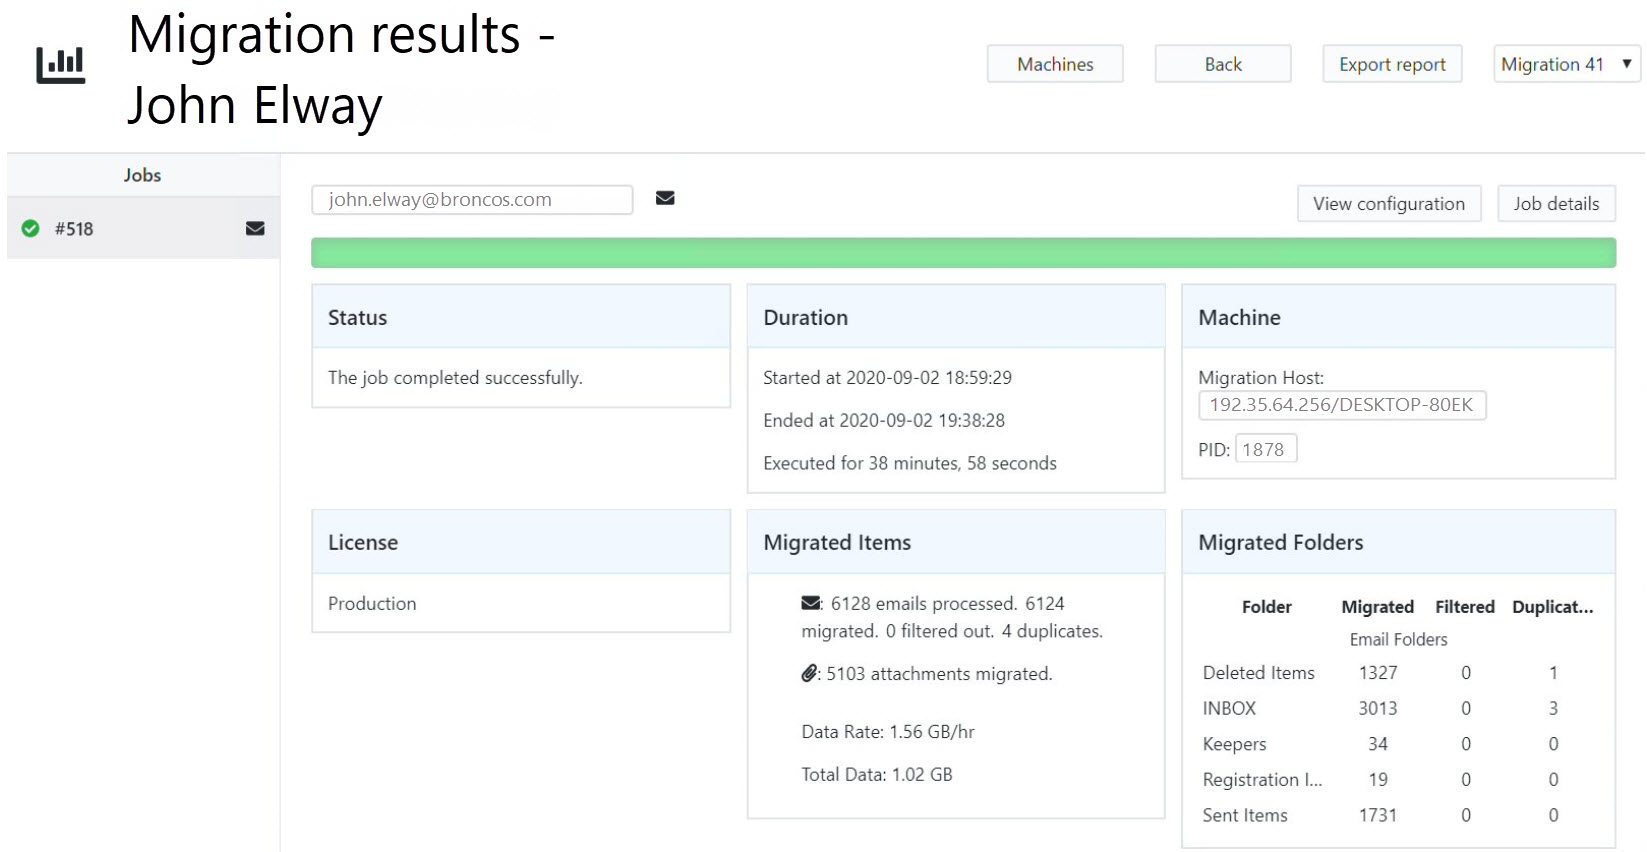The image size is (1647, 852).
Task: Click the Folder column header
Action: (x=1266, y=607)
